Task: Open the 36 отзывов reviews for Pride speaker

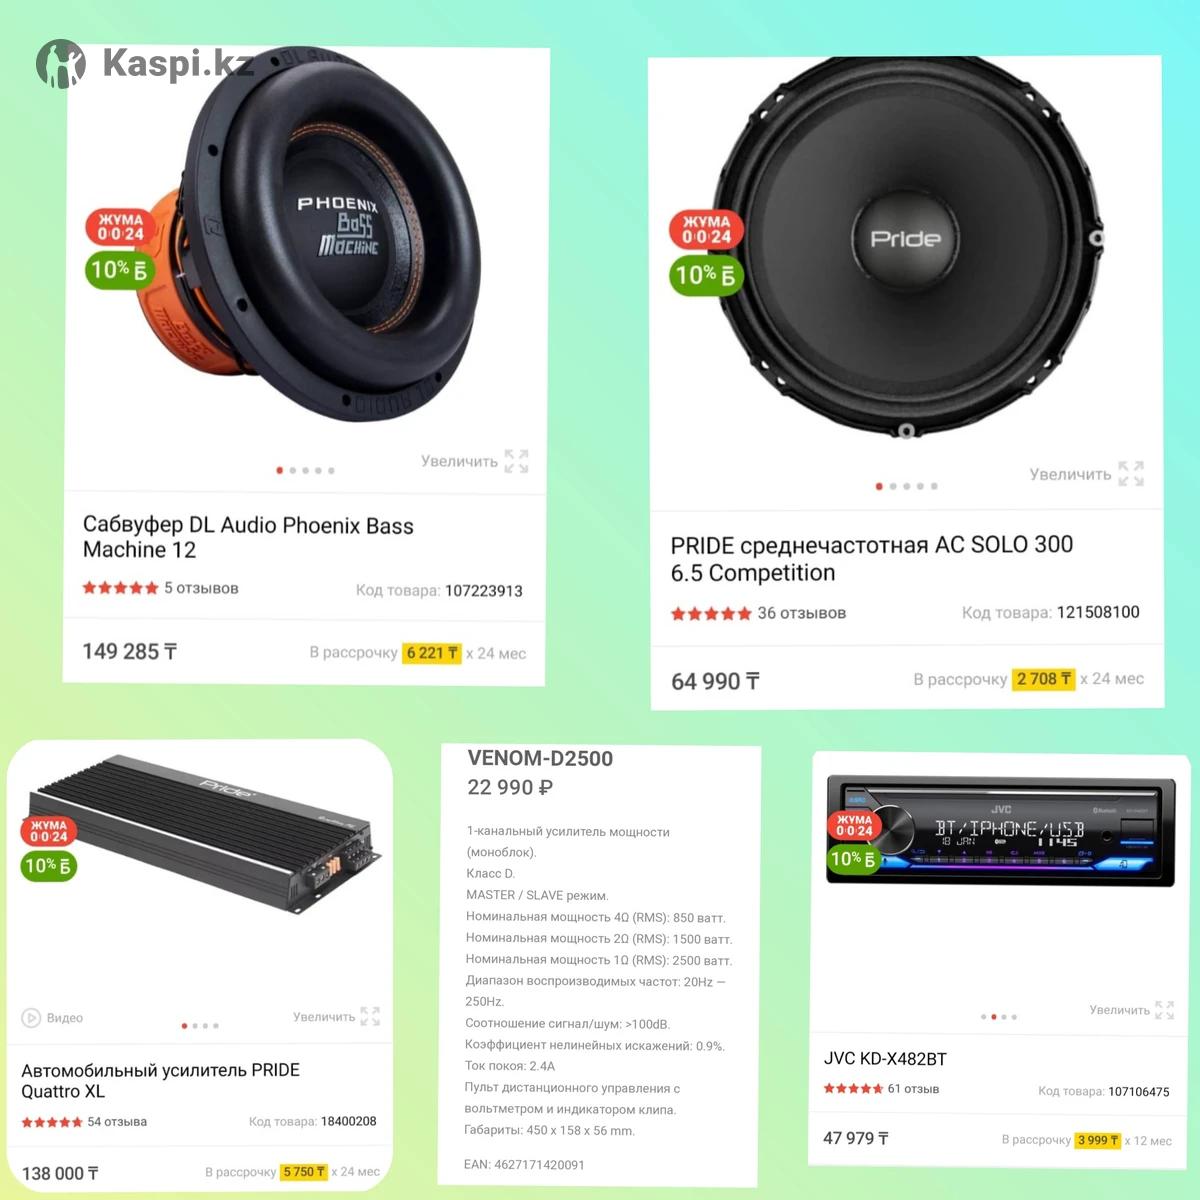Action: tap(801, 613)
